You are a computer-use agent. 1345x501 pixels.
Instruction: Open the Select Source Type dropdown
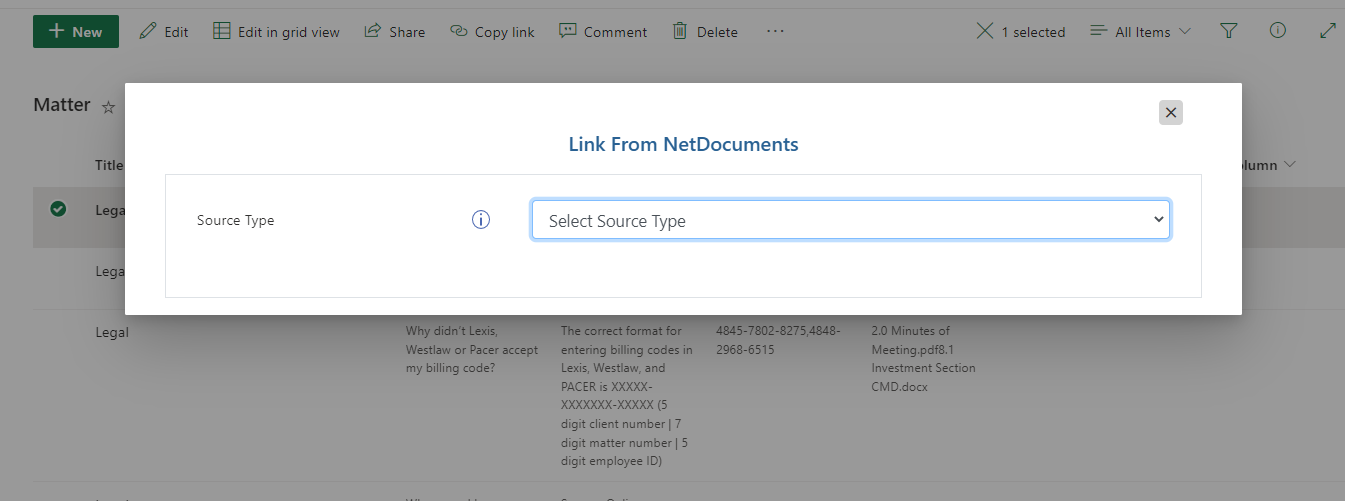point(851,220)
